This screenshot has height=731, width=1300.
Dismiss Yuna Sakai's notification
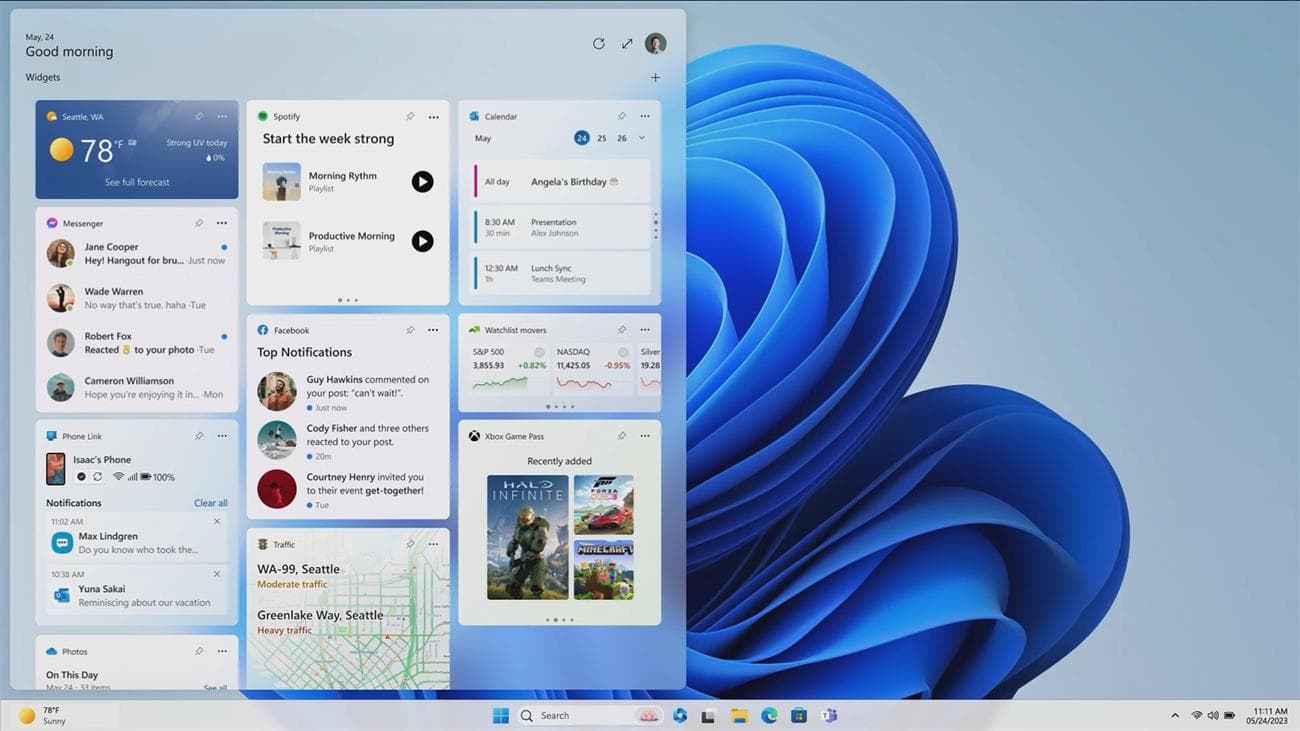coord(216,574)
